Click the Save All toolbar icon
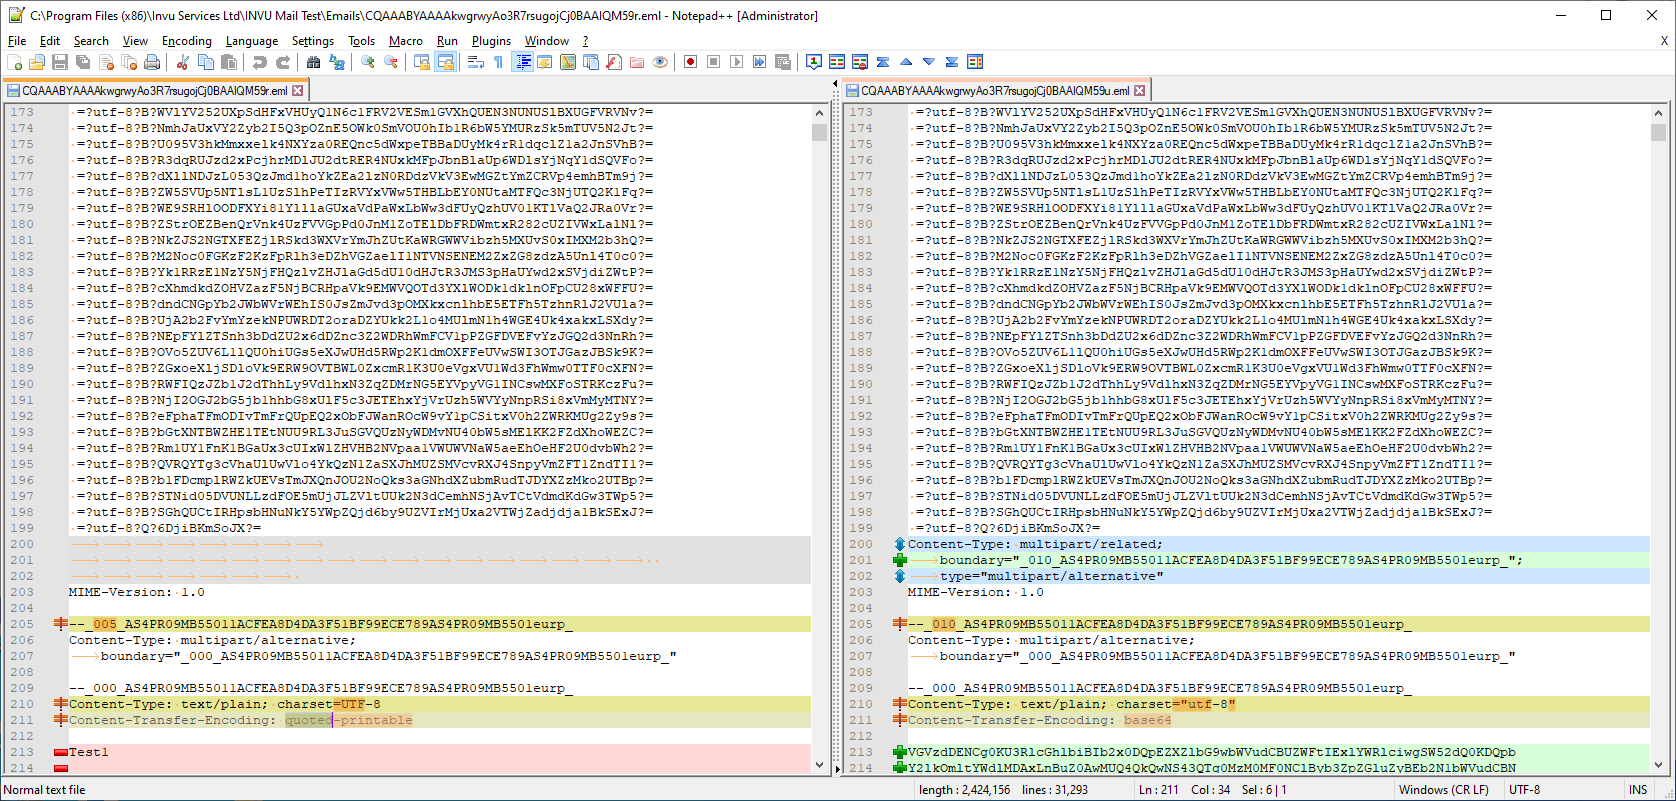1676x801 pixels. pos(83,62)
